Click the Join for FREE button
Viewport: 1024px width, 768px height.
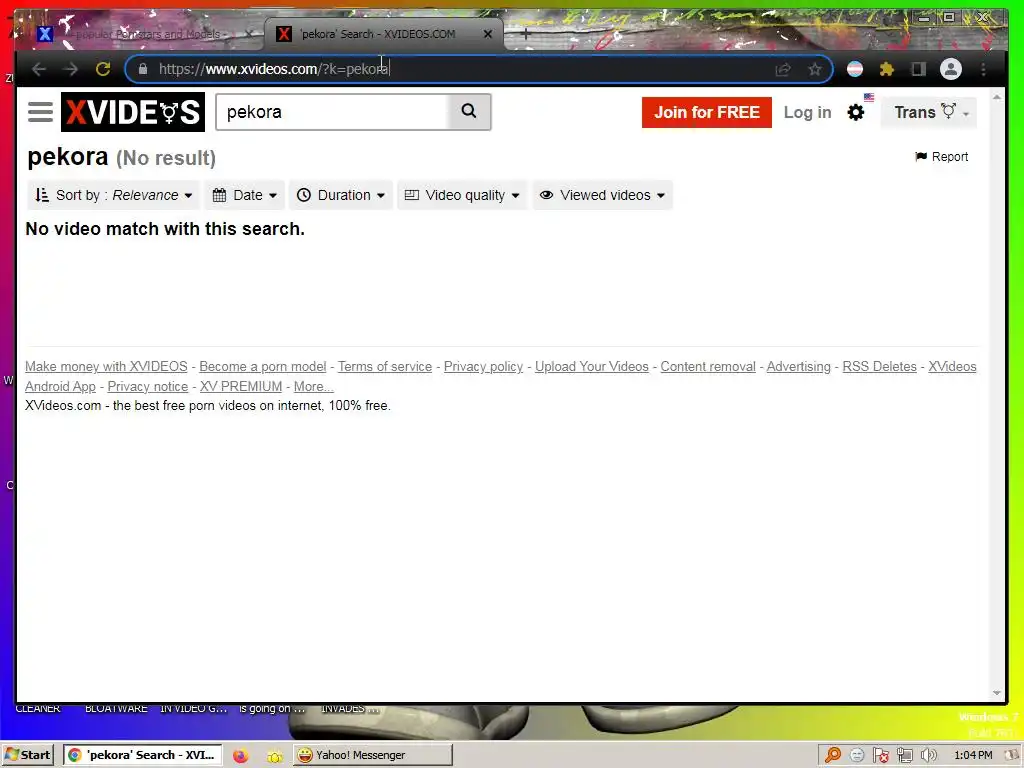707,112
